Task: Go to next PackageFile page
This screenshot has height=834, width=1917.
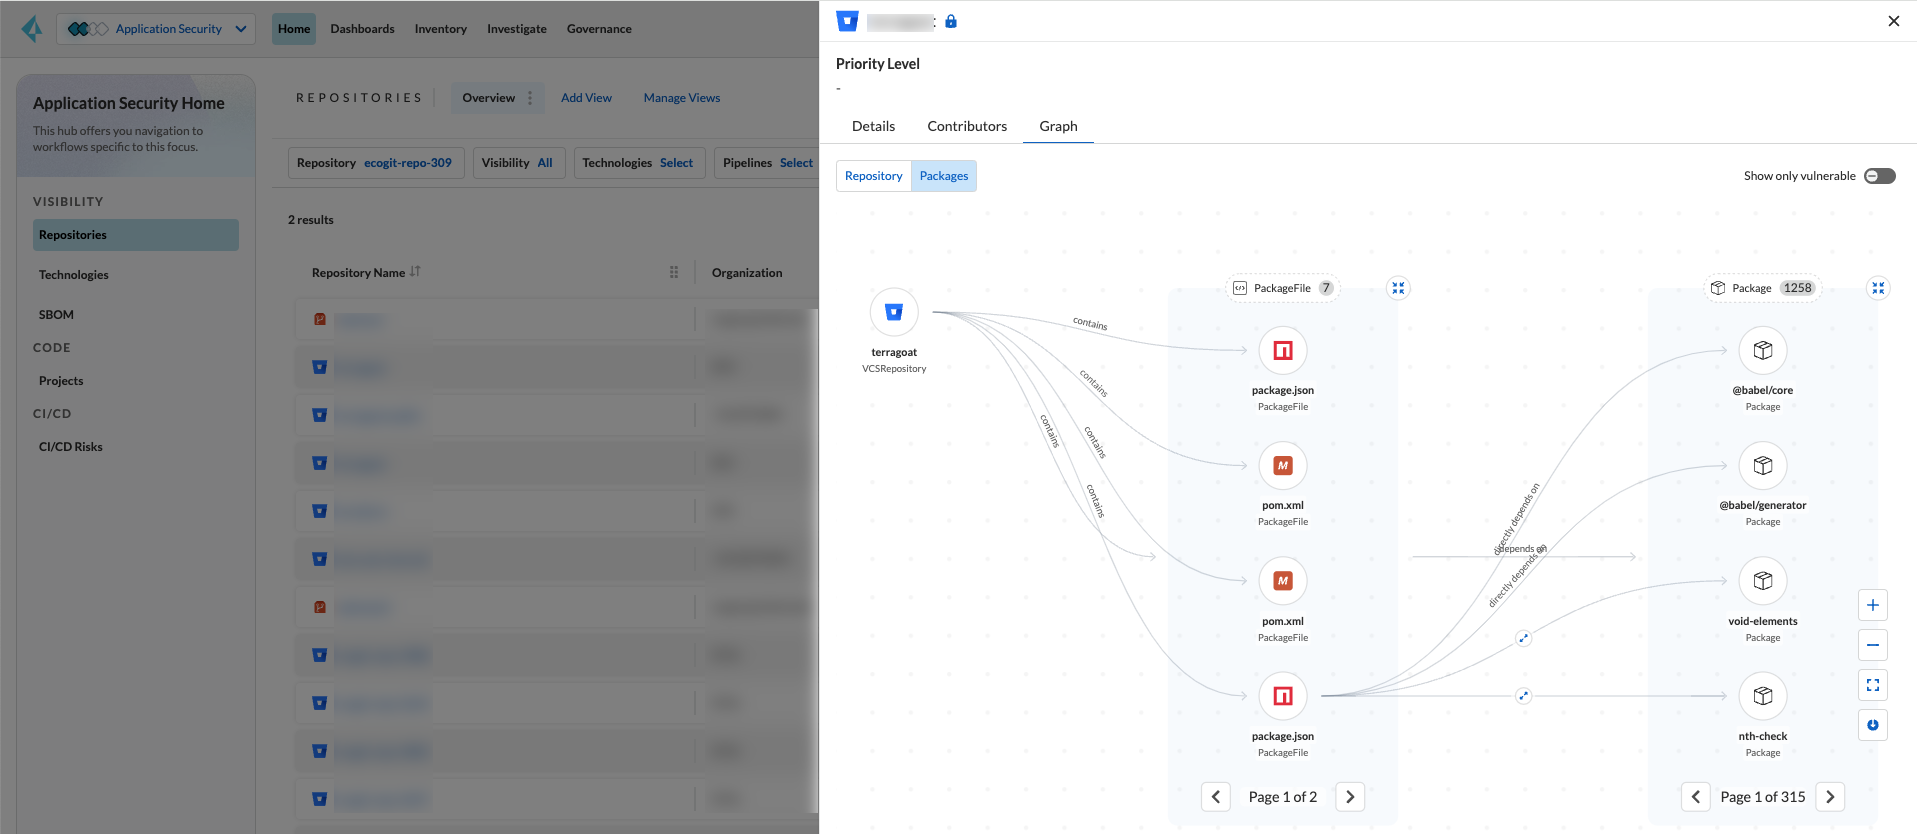Action: tap(1350, 797)
